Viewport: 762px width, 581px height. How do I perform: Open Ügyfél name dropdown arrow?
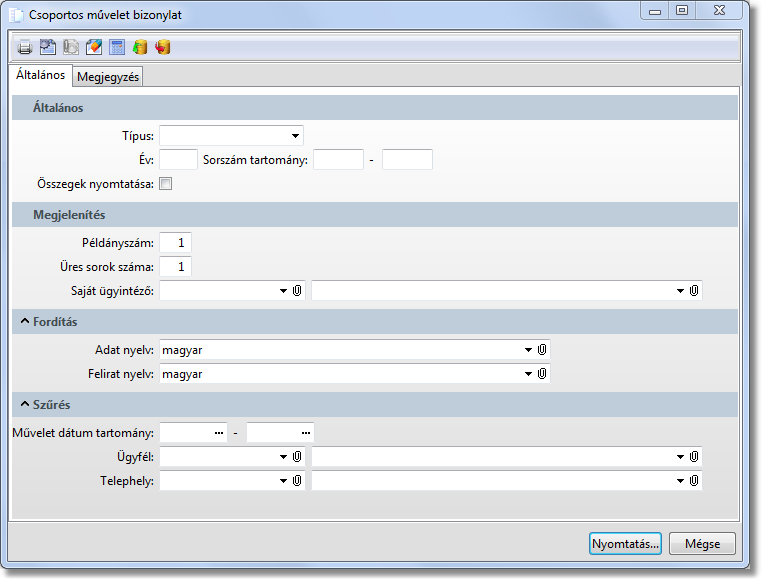(680, 457)
